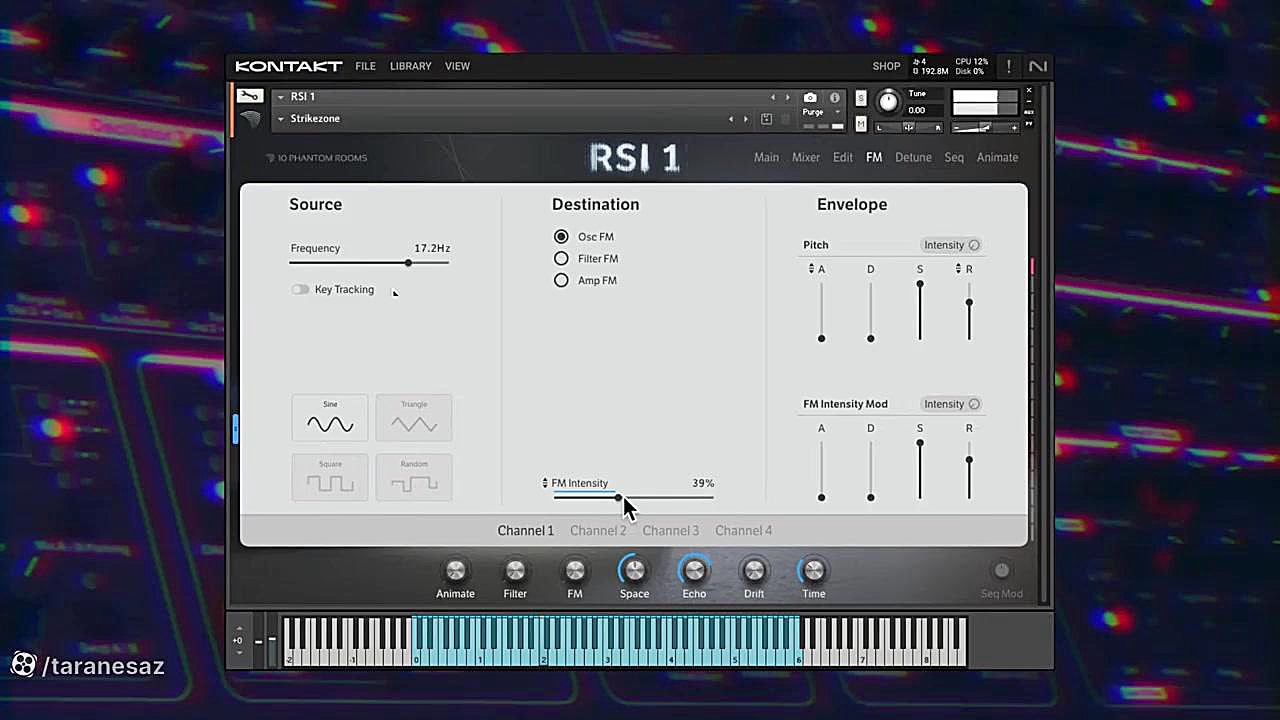Open the LIBRARY menu

coord(411,66)
